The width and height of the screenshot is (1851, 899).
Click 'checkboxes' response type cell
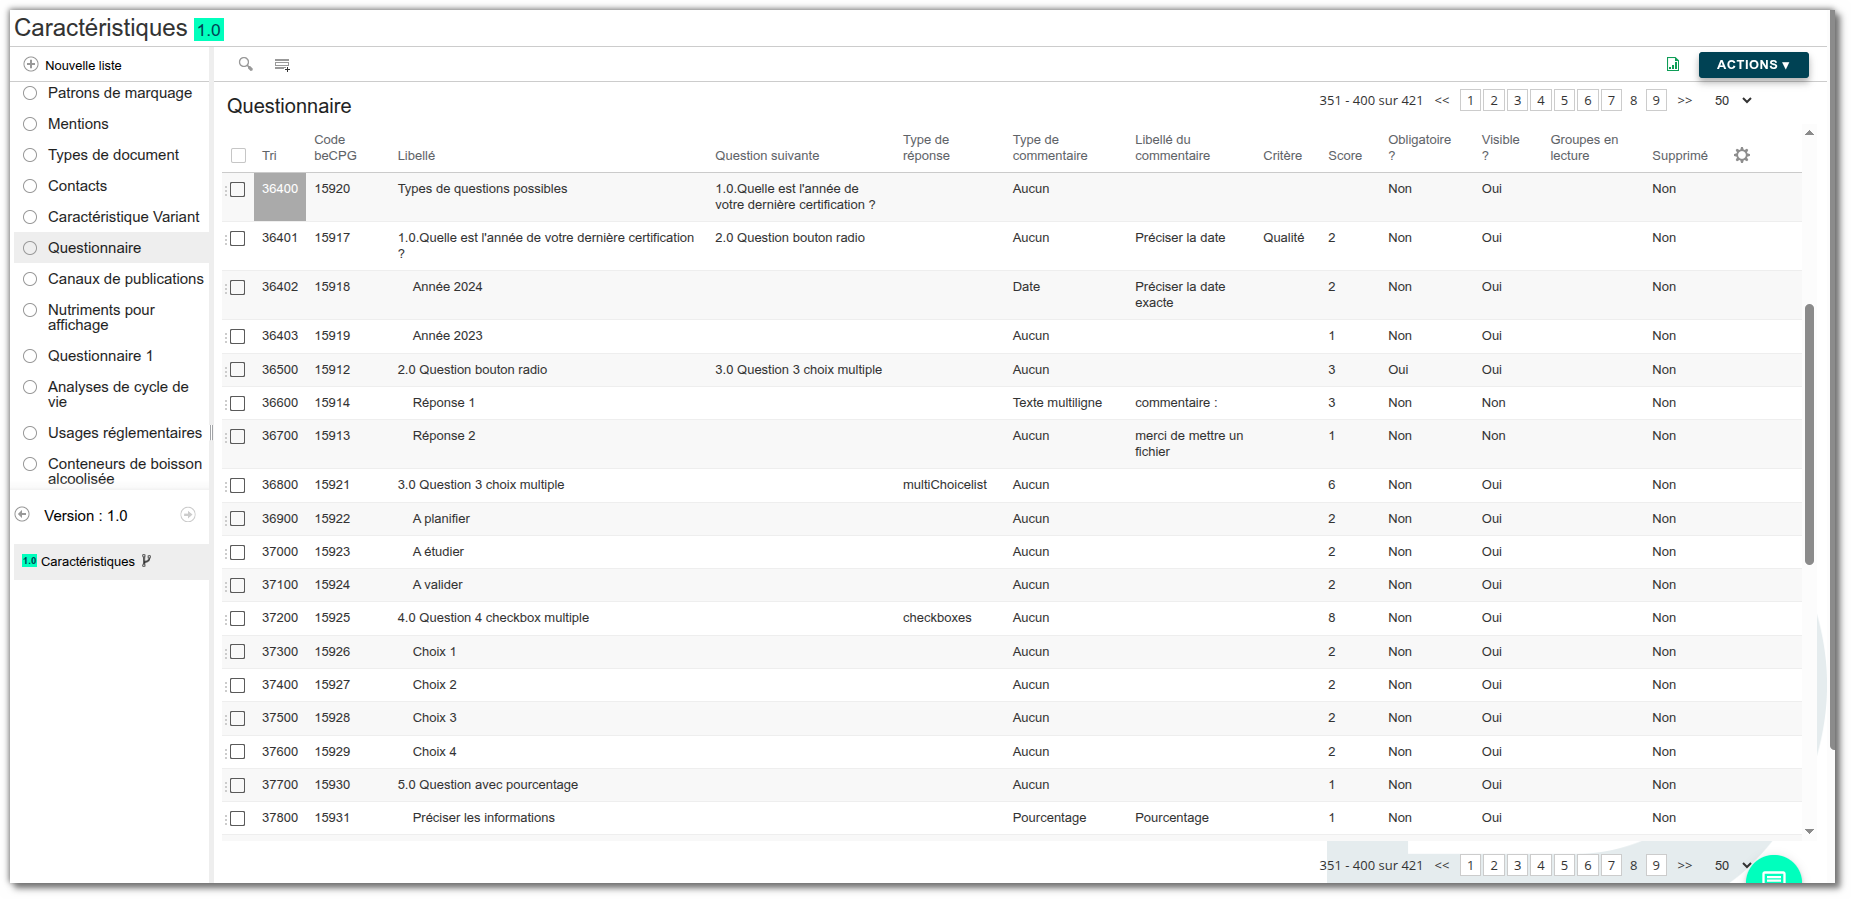click(937, 618)
